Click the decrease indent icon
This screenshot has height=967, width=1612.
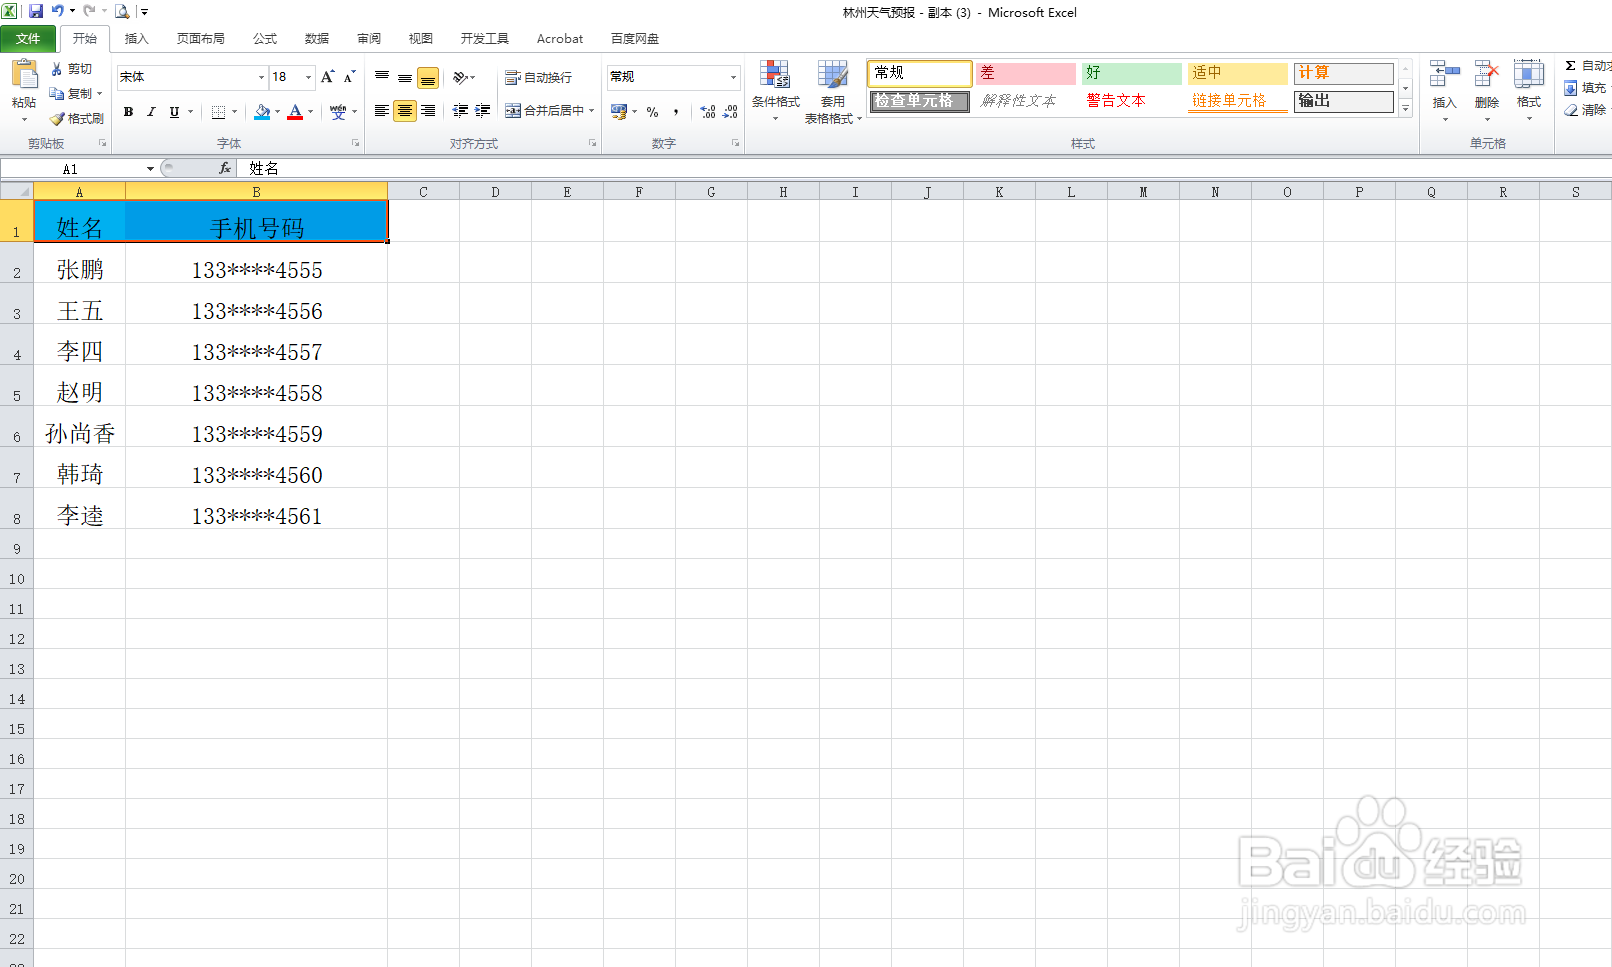point(460,111)
